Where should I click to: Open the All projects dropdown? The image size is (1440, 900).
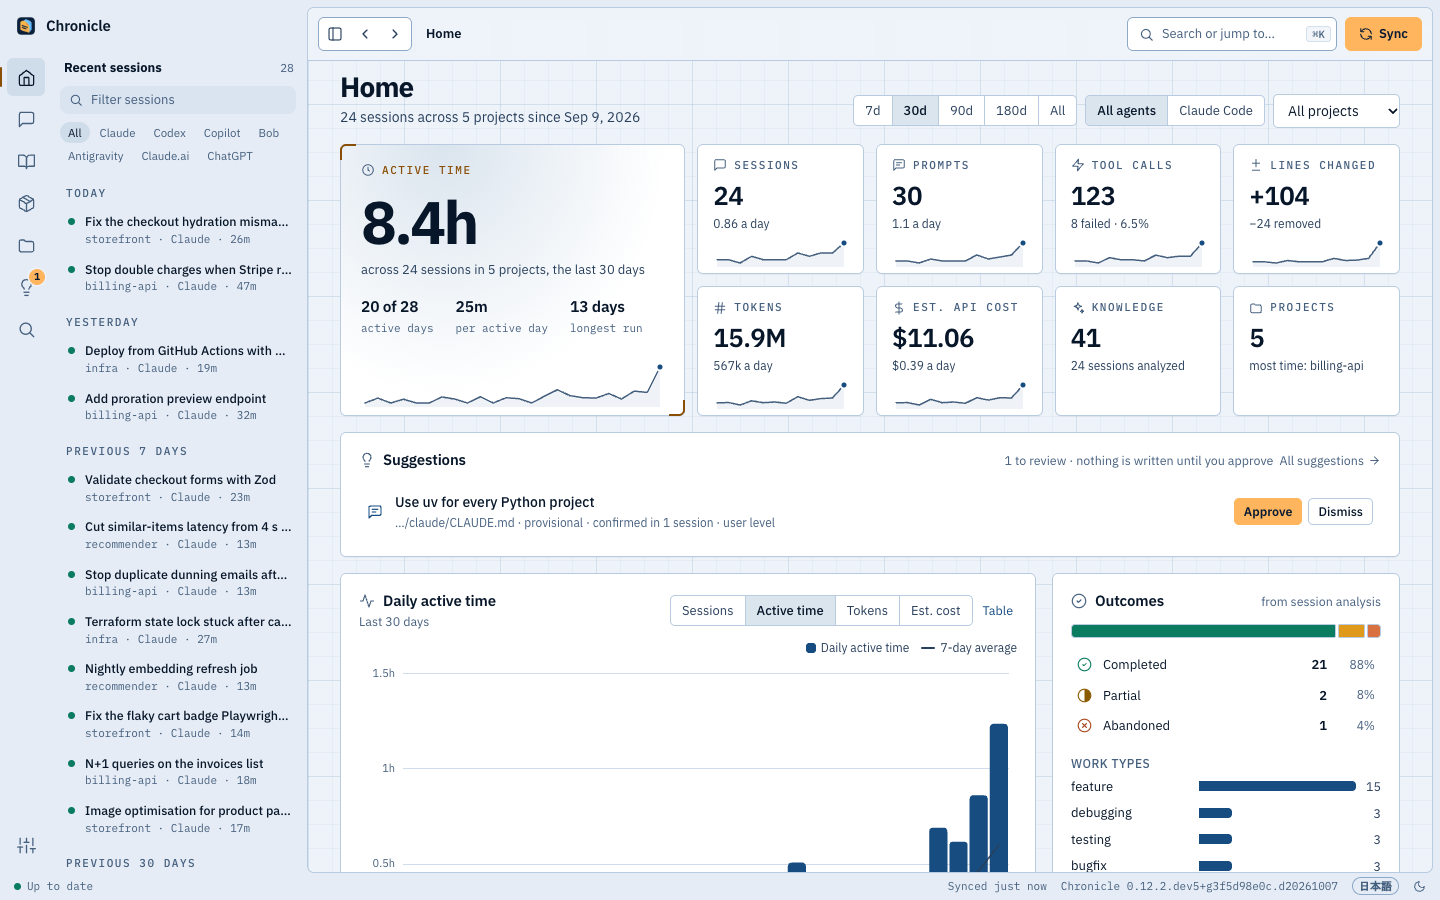click(x=1336, y=111)
